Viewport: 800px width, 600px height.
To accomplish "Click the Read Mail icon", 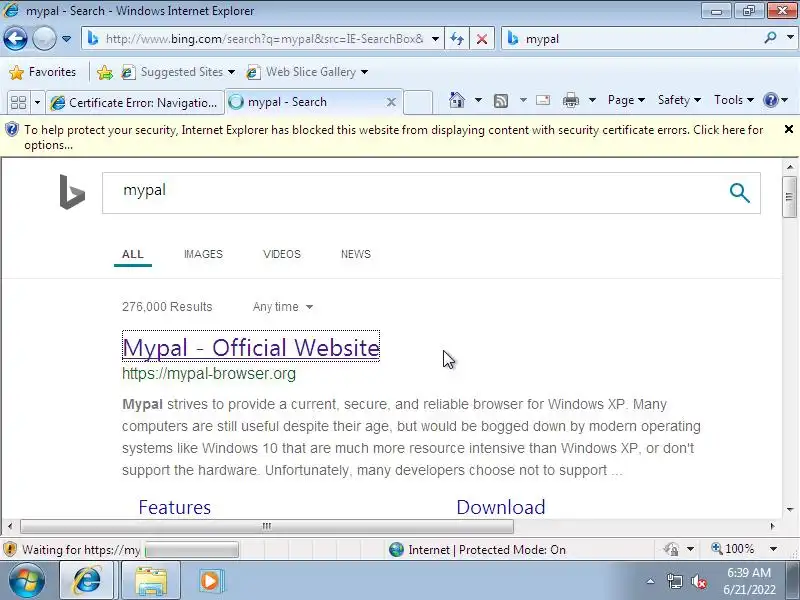I will tap(543, 100).
